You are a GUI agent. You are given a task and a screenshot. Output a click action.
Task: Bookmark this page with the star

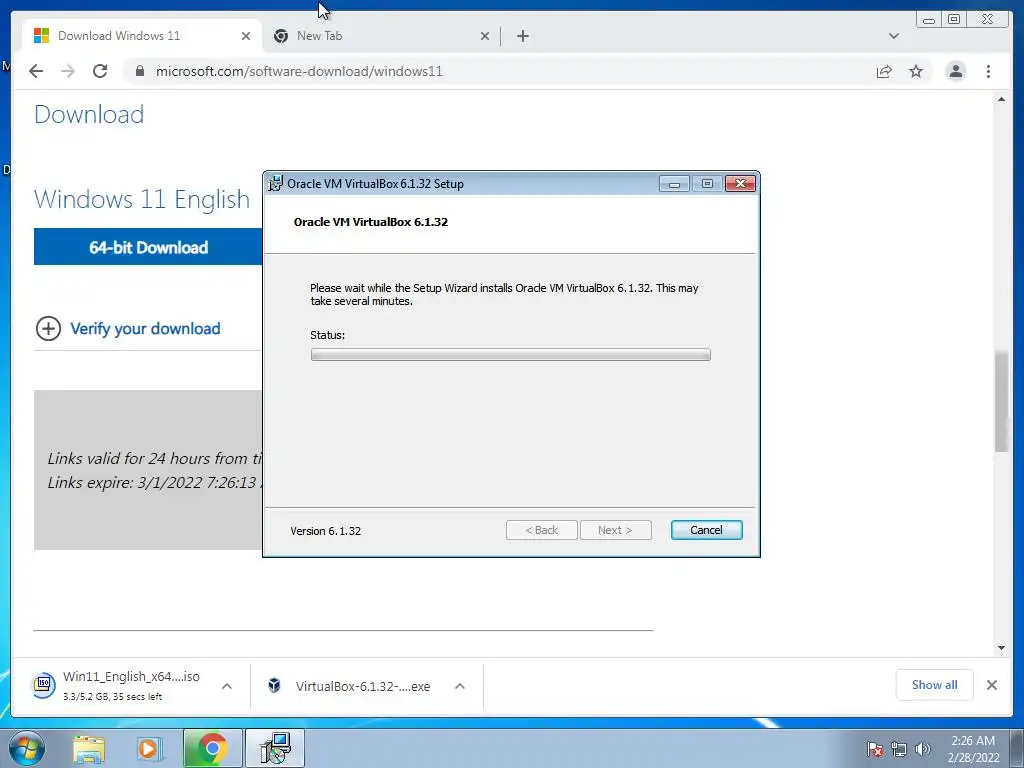(x=916, y=71)
